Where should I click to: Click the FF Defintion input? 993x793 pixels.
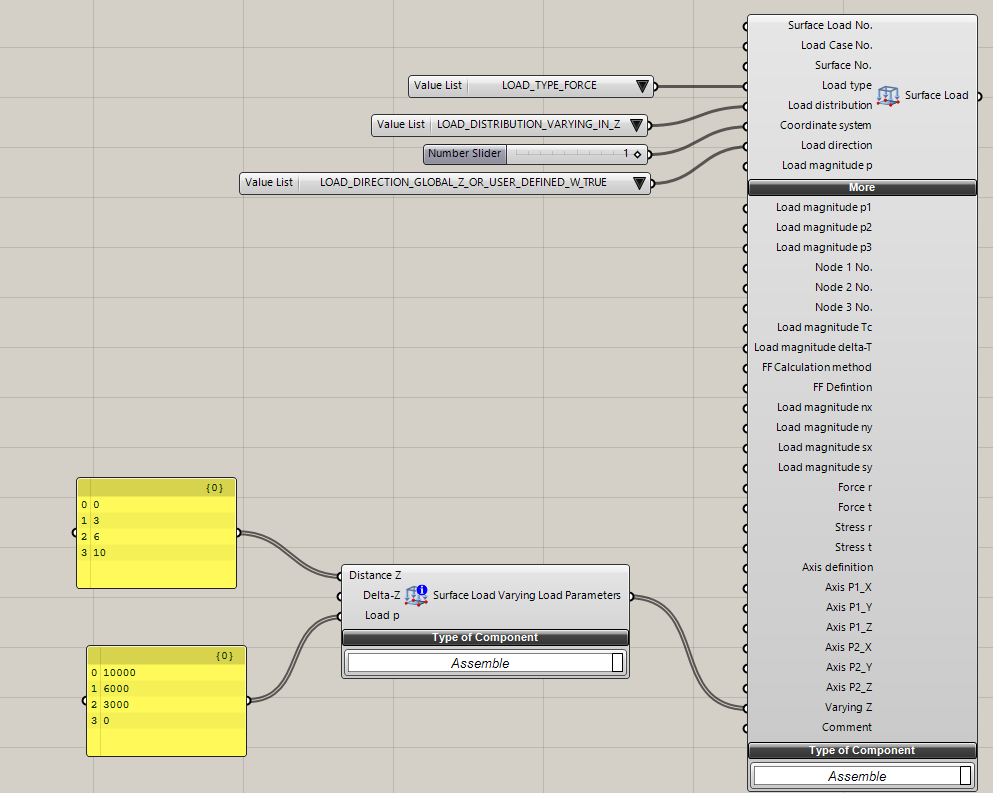842,388
